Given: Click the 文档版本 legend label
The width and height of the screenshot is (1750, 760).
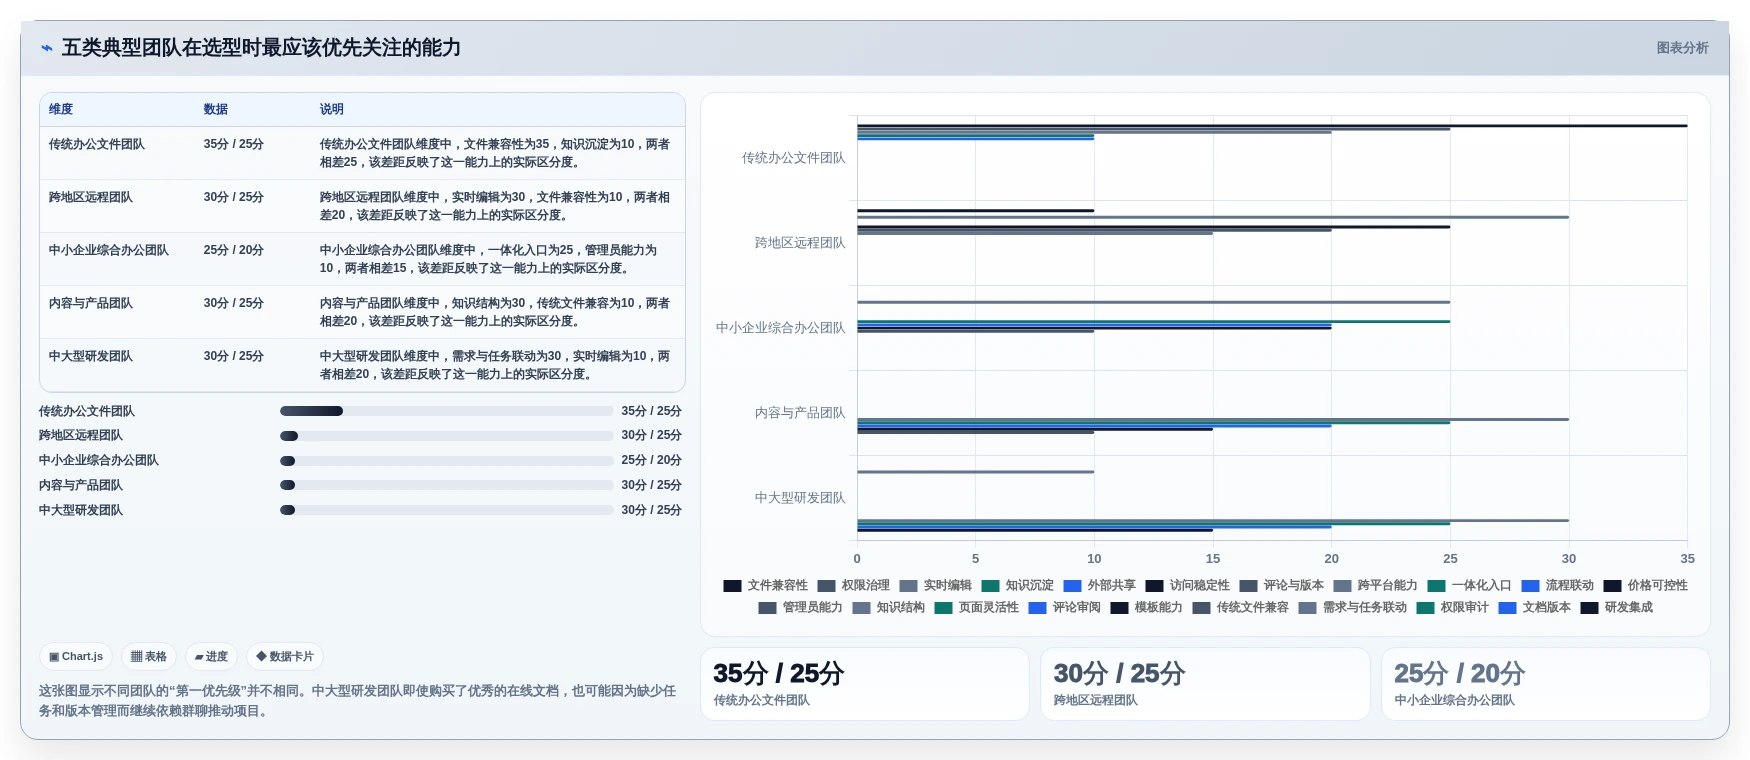Looking at the screenshot, I should tap(1546, 608).
